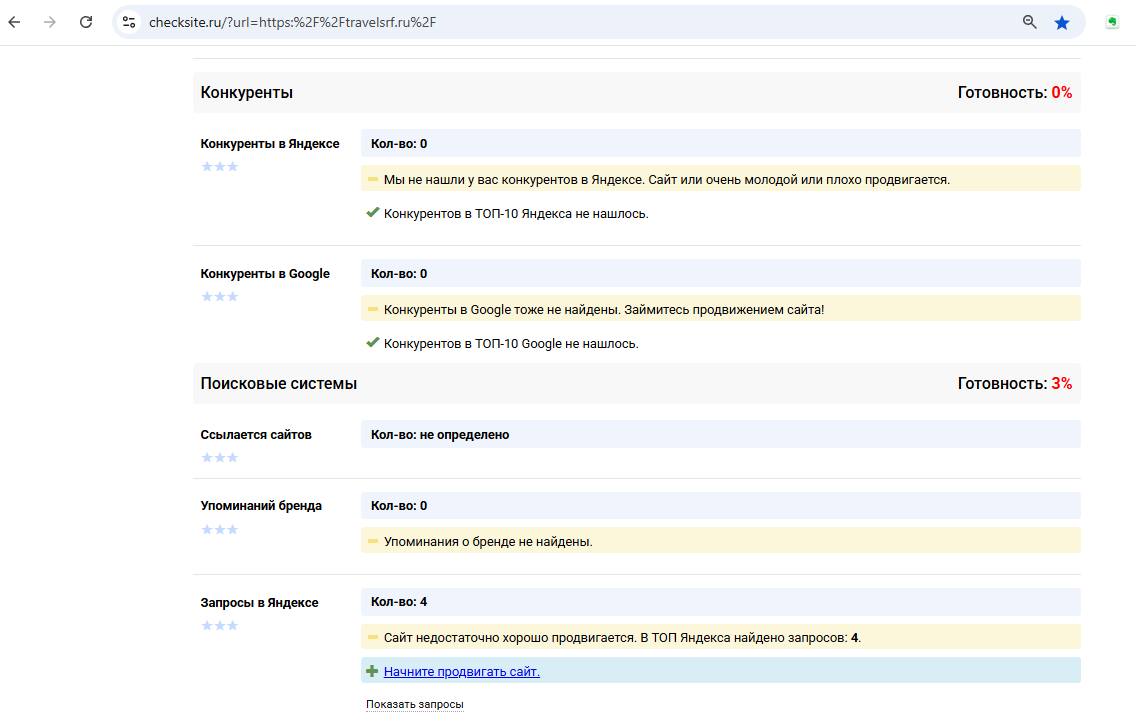Open the Начните продвигать сайт link
This screenshot has width=1136, height=725.
tap(462, 671)
